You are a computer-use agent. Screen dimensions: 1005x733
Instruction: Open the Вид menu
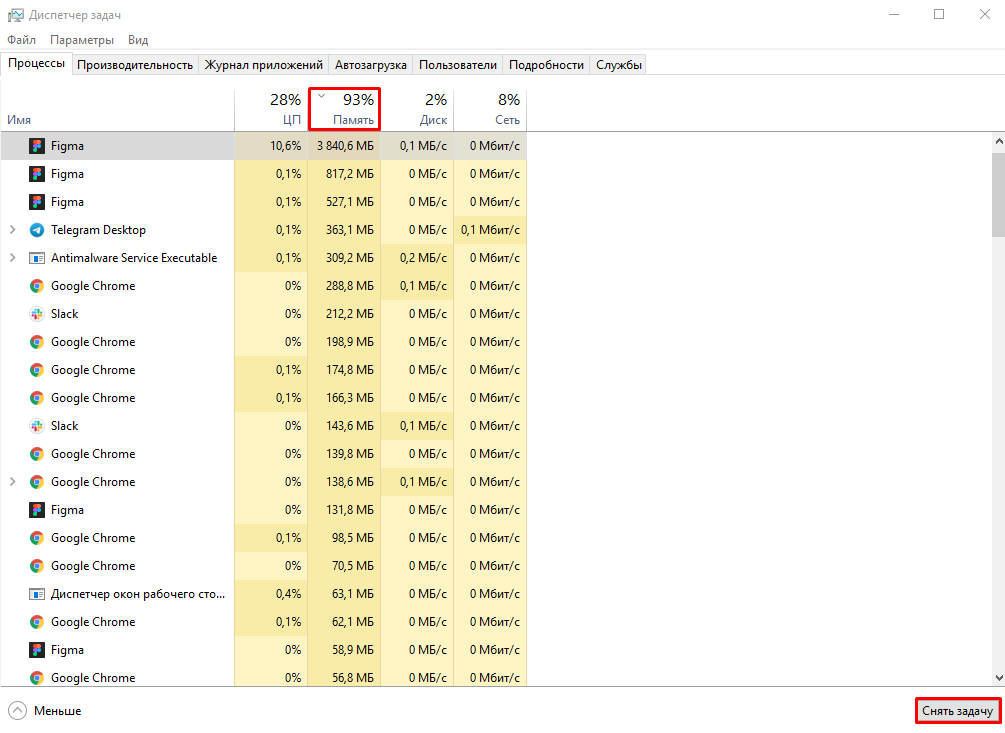(138, 40)
